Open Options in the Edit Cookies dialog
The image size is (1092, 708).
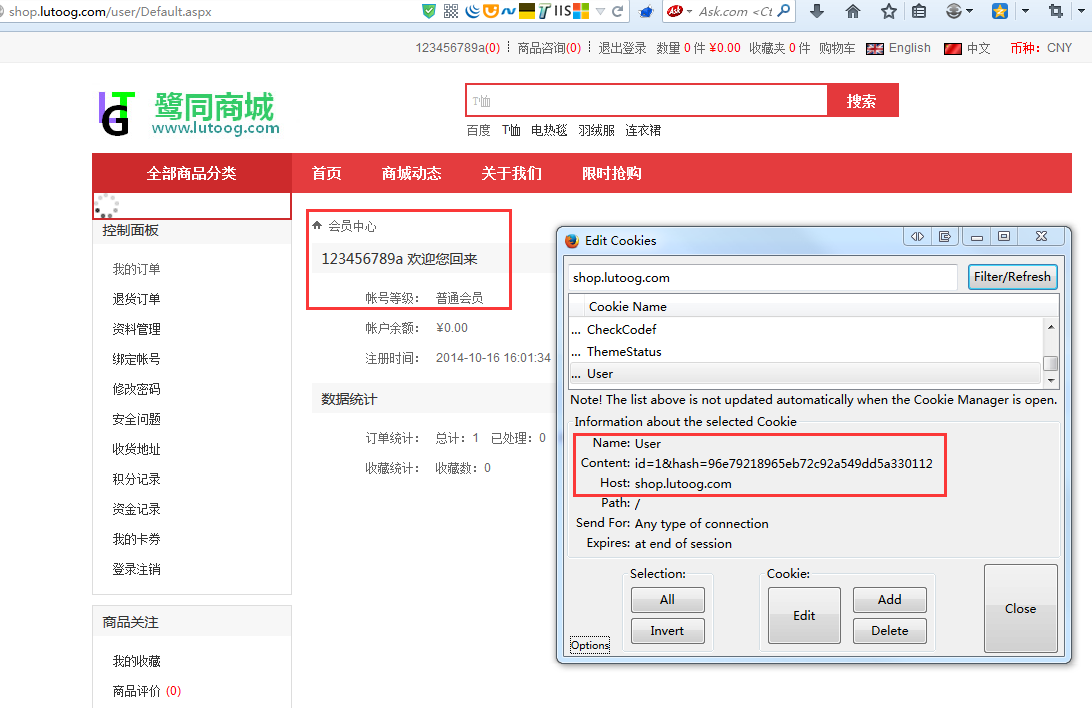pos(590,645)
